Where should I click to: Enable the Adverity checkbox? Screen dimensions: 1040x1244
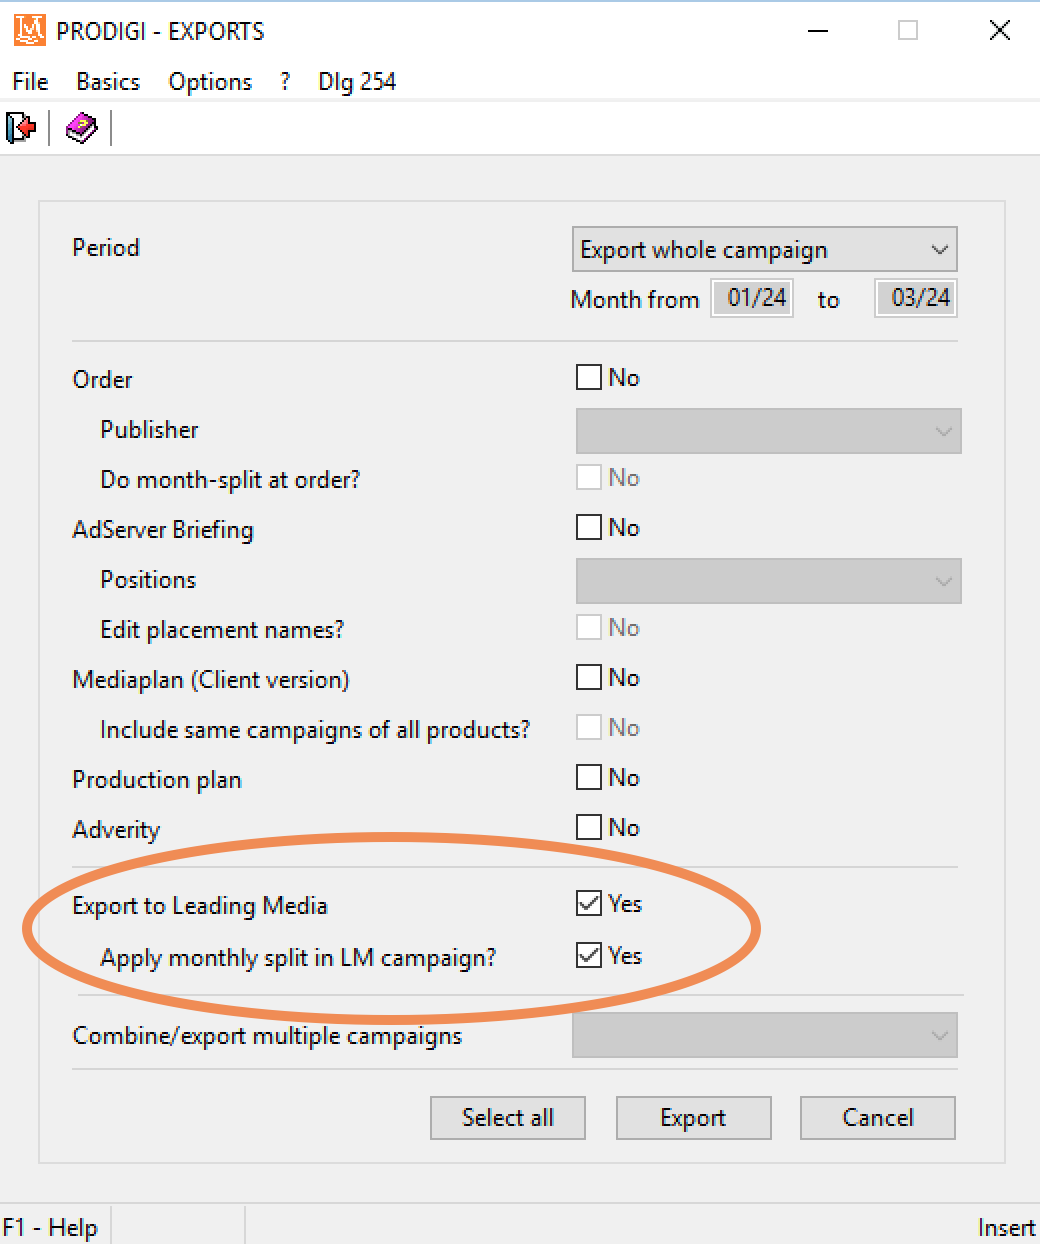589,827
